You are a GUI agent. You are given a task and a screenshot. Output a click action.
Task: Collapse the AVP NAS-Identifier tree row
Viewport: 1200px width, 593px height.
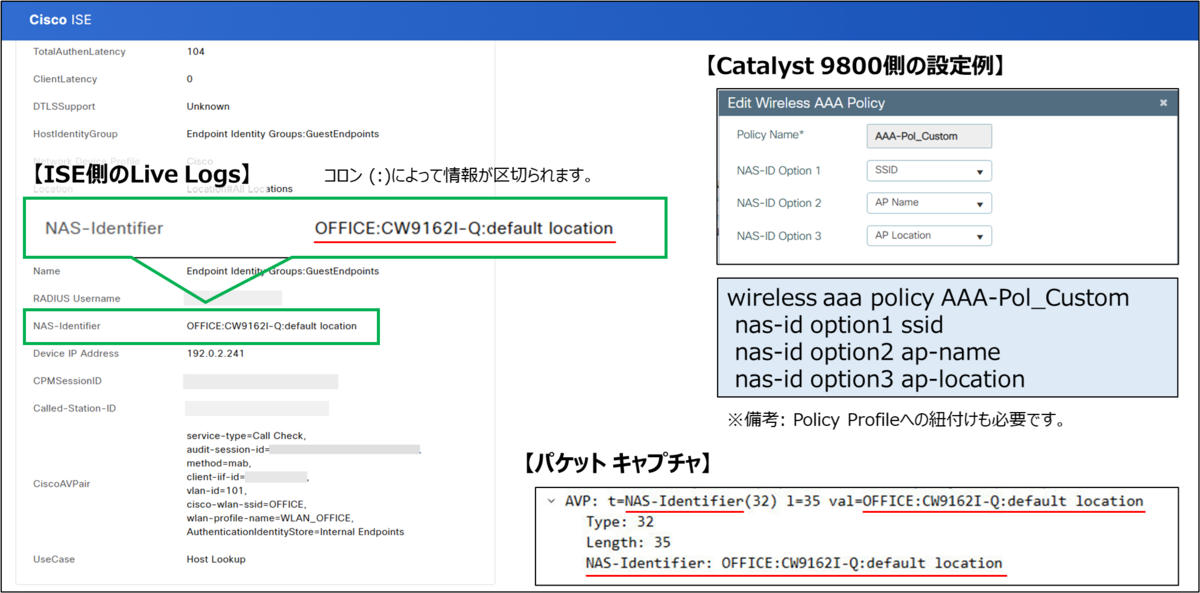pyautogui.click(x=552, y=501)
